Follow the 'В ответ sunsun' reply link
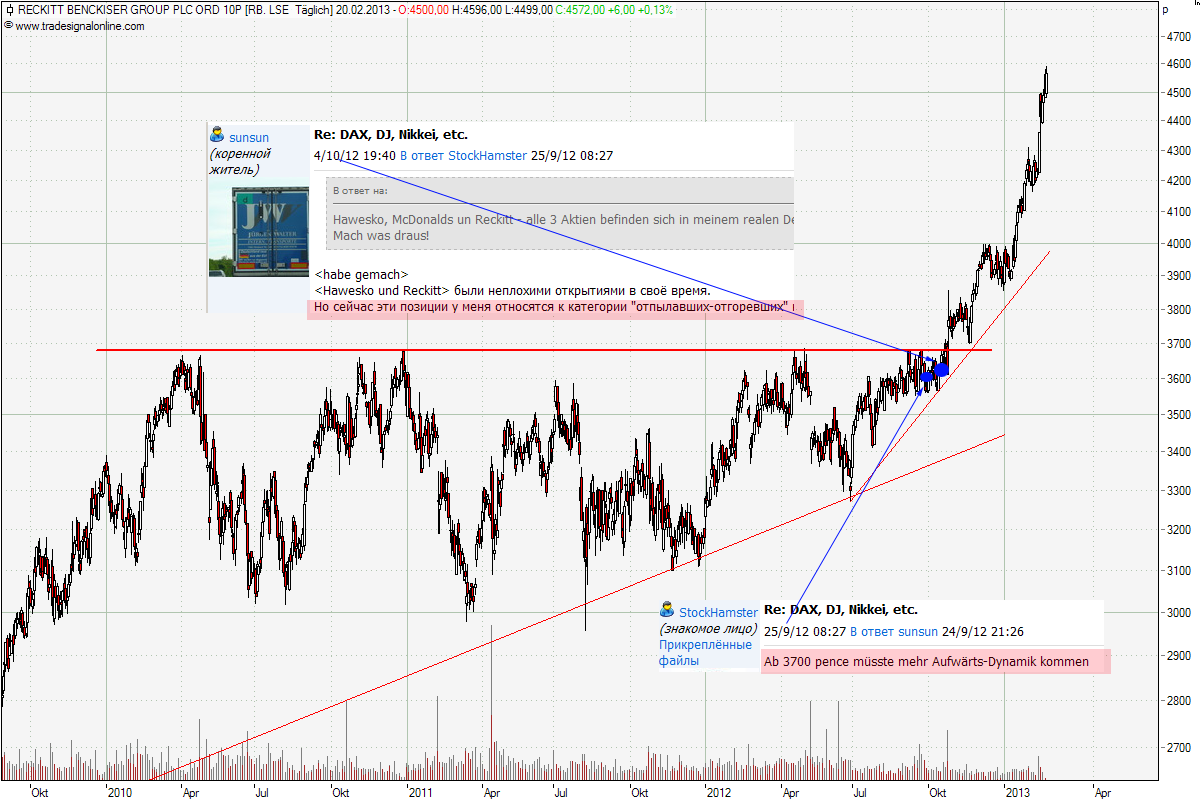 [894, 631]
